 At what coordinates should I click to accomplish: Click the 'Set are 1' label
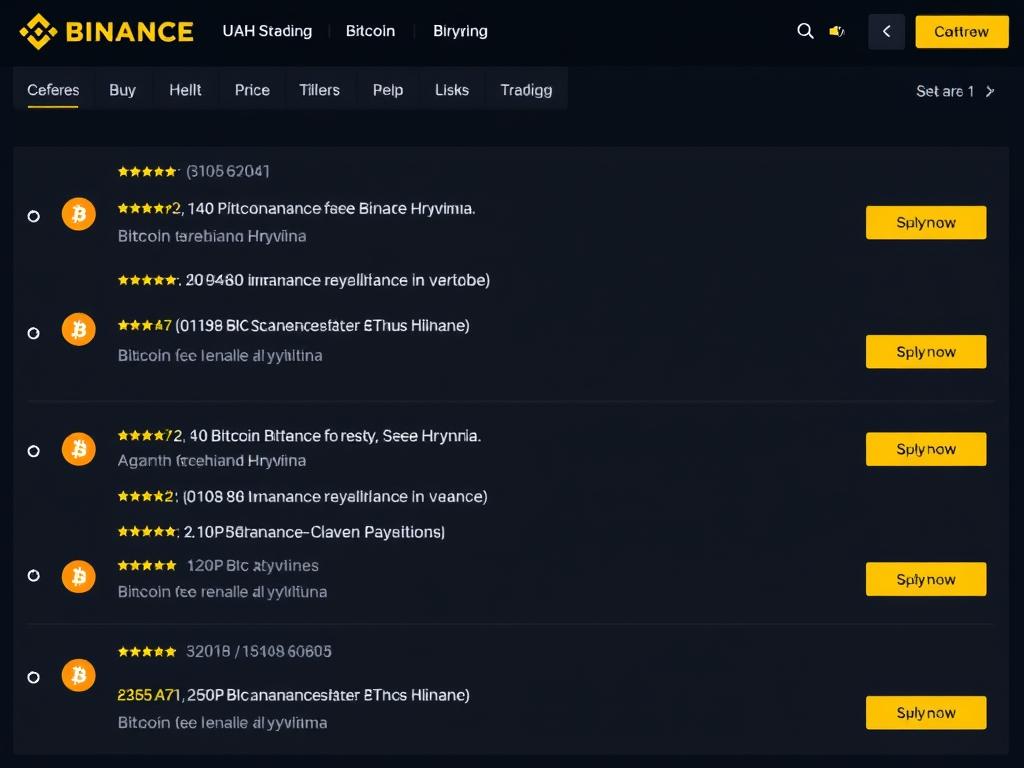[x=944, y=91]
